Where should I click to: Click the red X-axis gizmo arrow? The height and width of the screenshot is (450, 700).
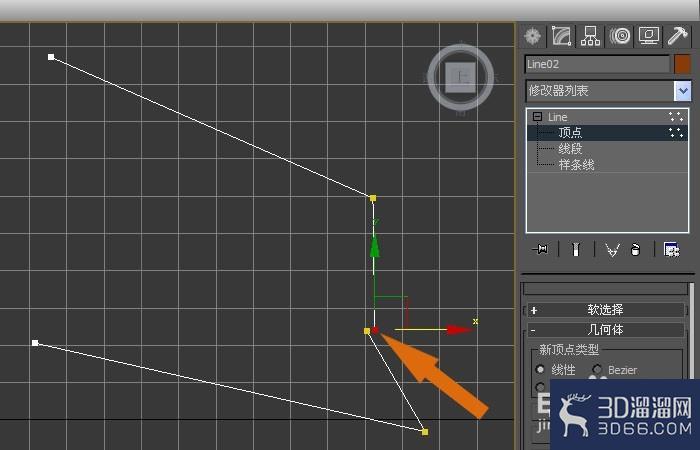pos(459,330)
